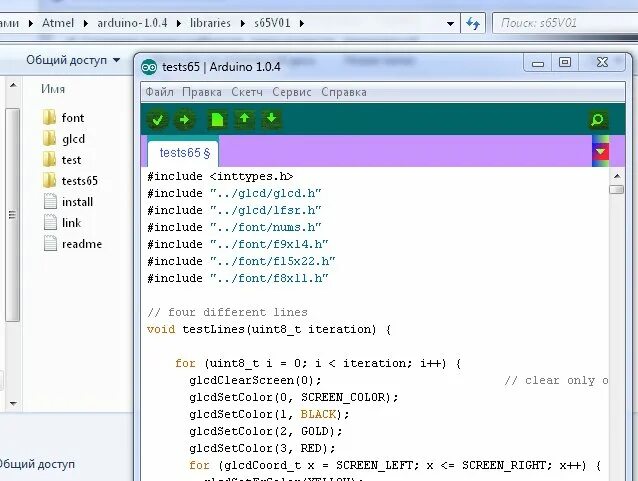Click the Explorer navigation pane scroll up arrow
Viewport: 638px width, 481px height.
13,85
